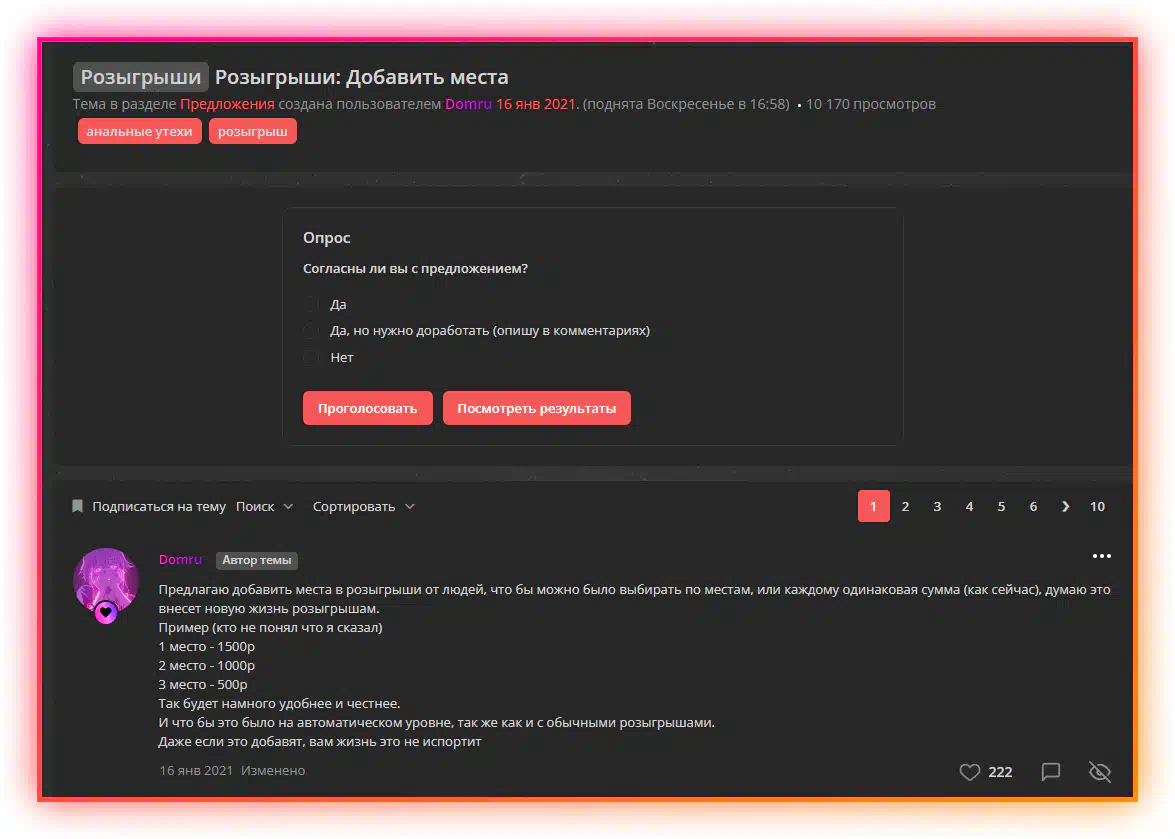Open the "Предложения" section link
1175x839 pixels.
pyautogui.click(x=227, y=104)
